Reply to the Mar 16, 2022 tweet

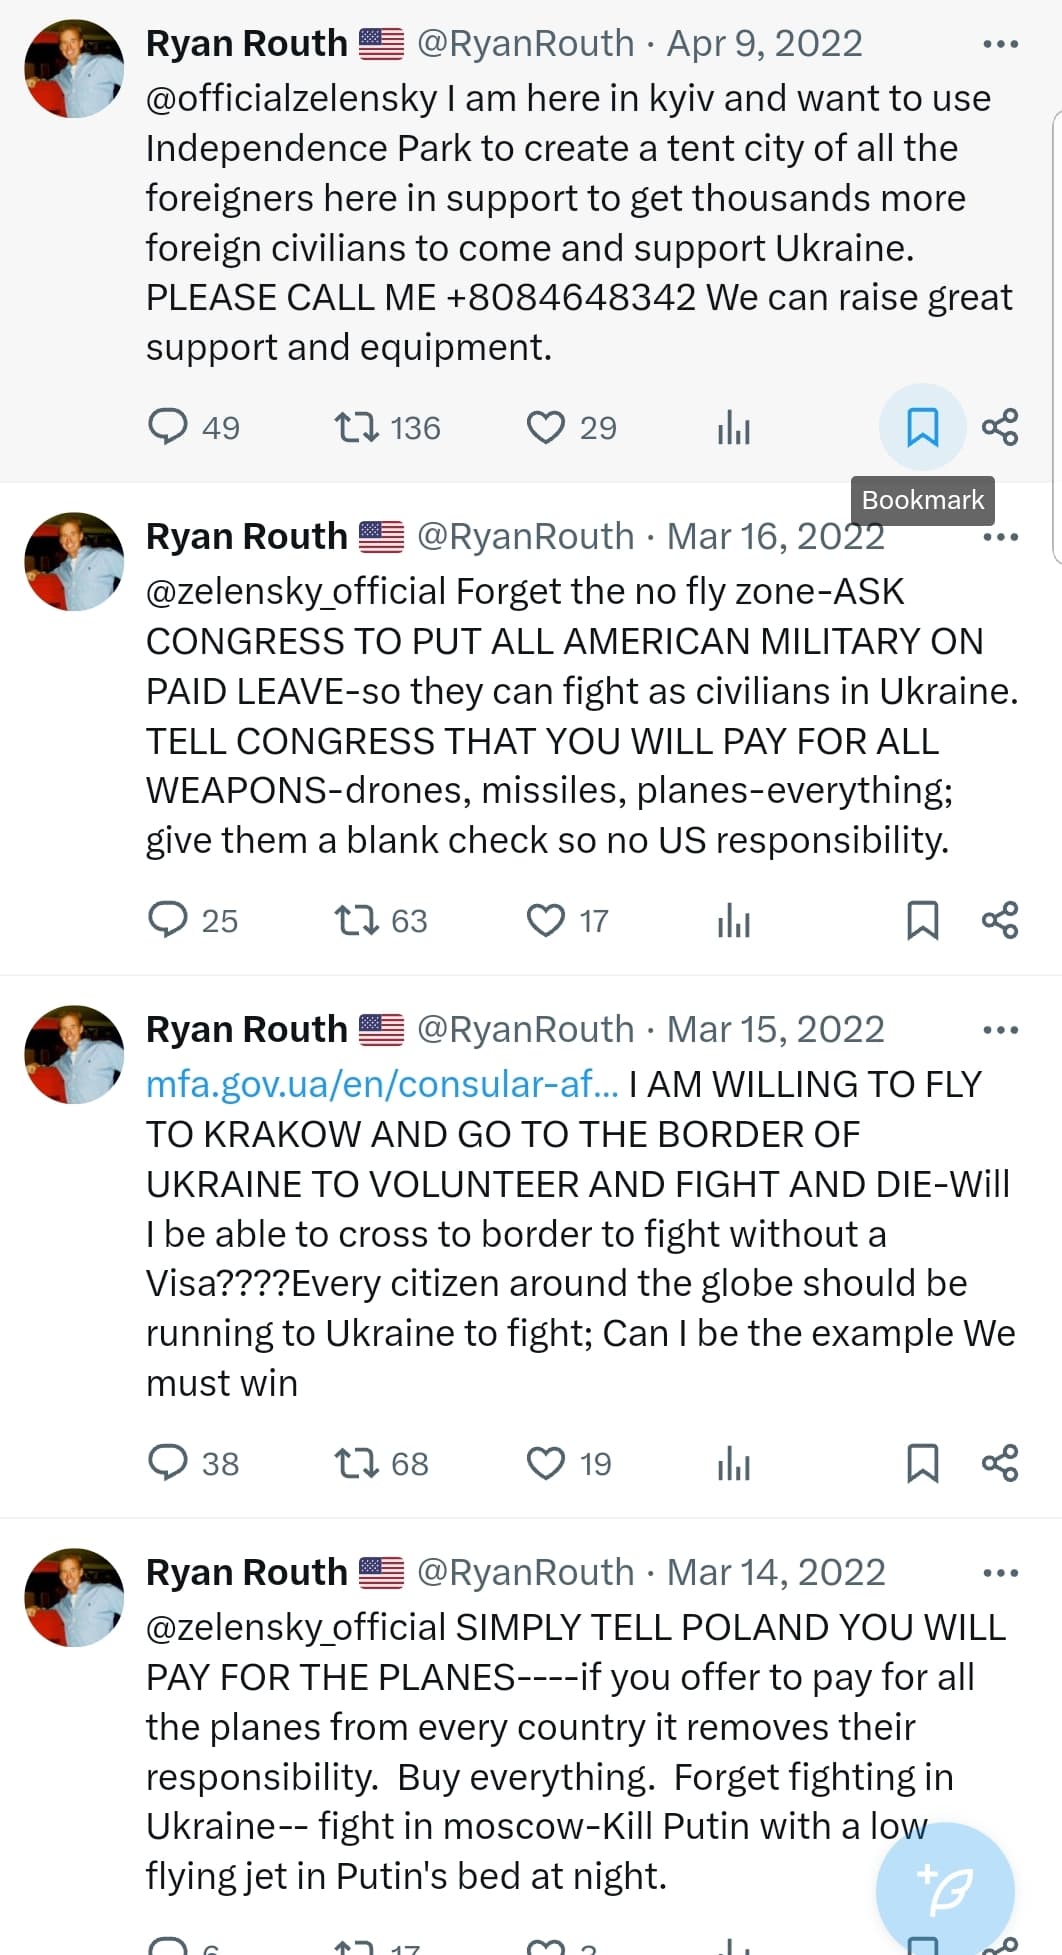(168, 920)
